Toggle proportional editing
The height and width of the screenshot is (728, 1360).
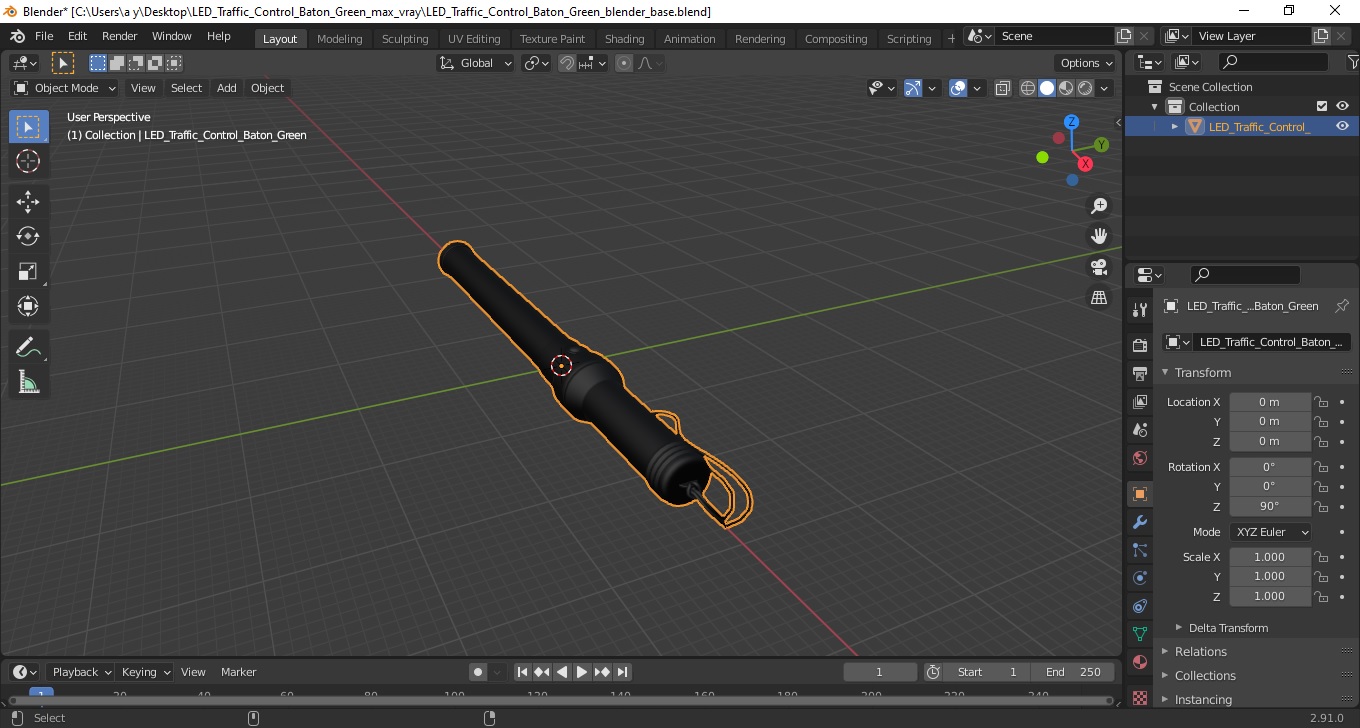[x=624, y=63]
